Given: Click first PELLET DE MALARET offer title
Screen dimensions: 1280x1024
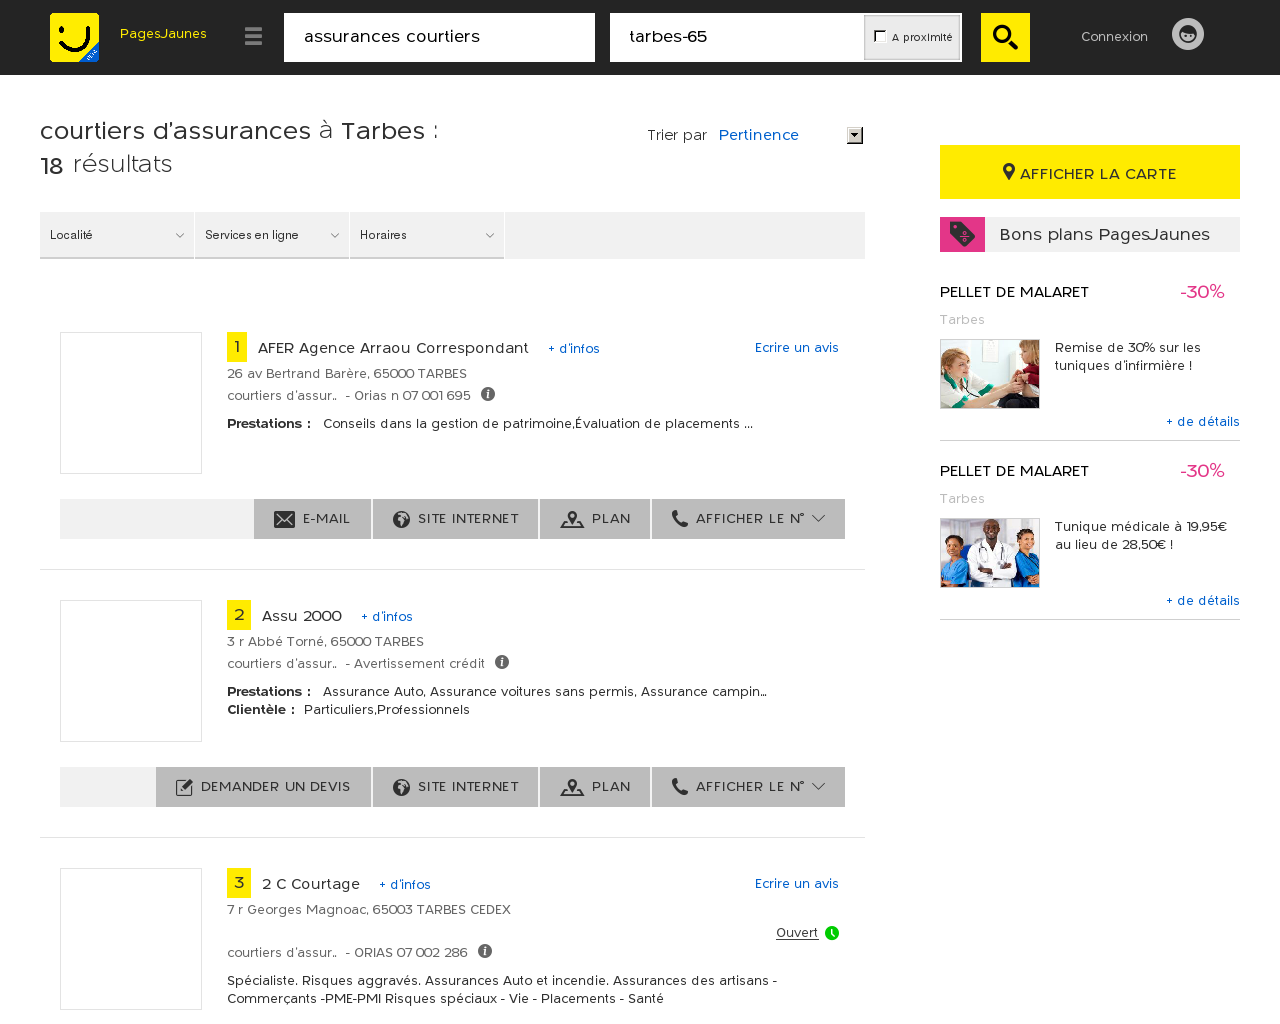Looking at the screenshot, I should click(x=1014, y=292).
